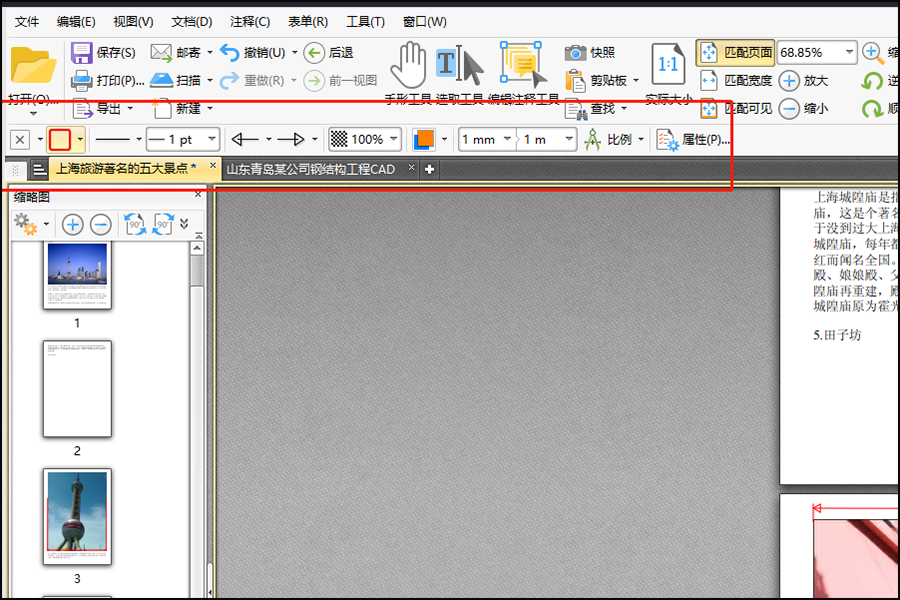The image size is (900, 600).
Task: Choose the Edit Comments tool (编辑注释工具)
Action: tap(522, 64)
